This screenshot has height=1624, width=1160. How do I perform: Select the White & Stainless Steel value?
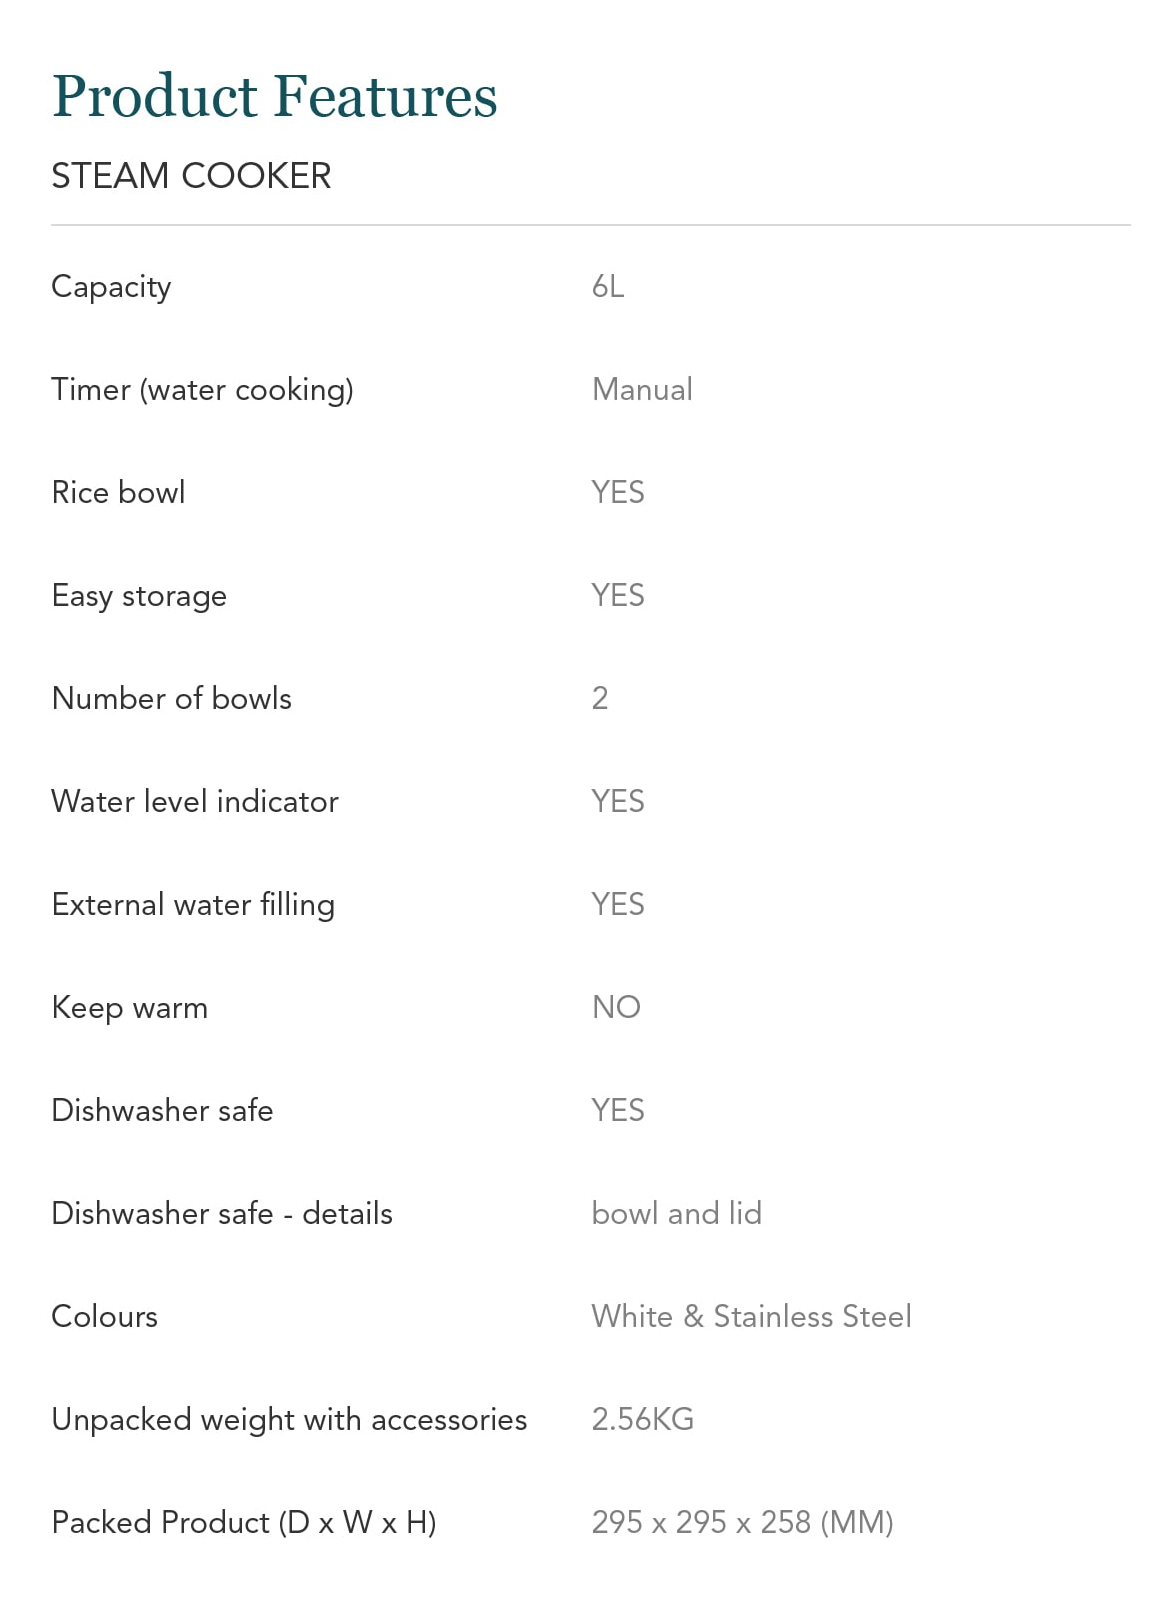[x=751, y=1317]
